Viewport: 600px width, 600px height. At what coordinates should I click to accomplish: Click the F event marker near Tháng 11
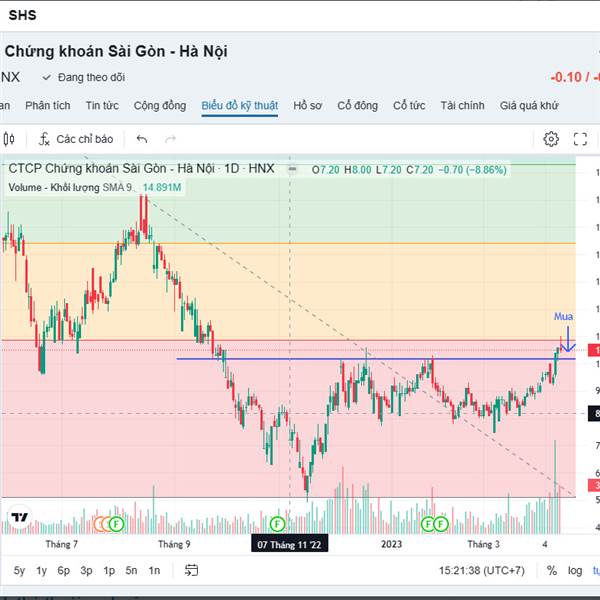click(277, 523)
